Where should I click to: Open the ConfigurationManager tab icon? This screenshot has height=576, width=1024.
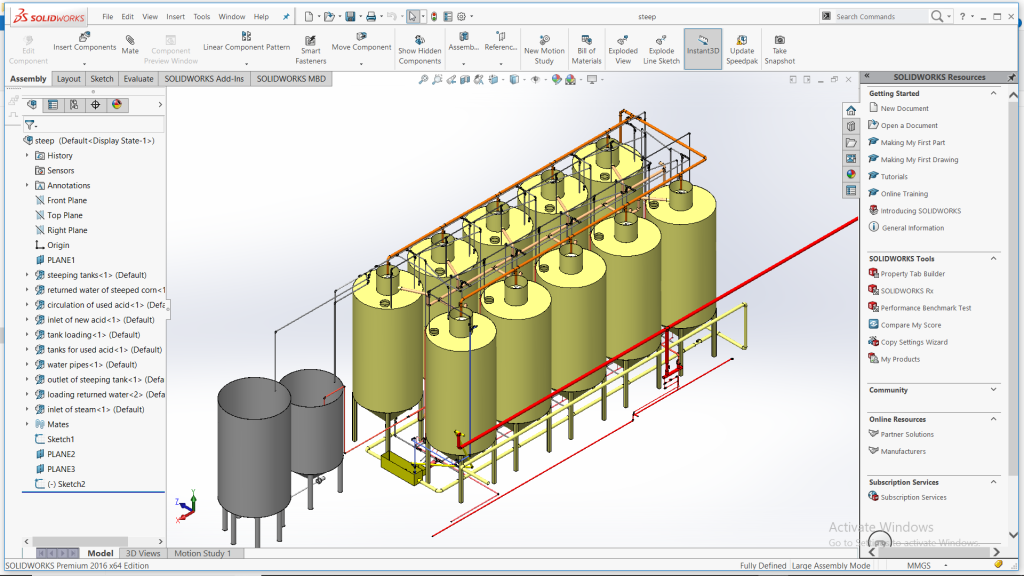tap(74, 105)
